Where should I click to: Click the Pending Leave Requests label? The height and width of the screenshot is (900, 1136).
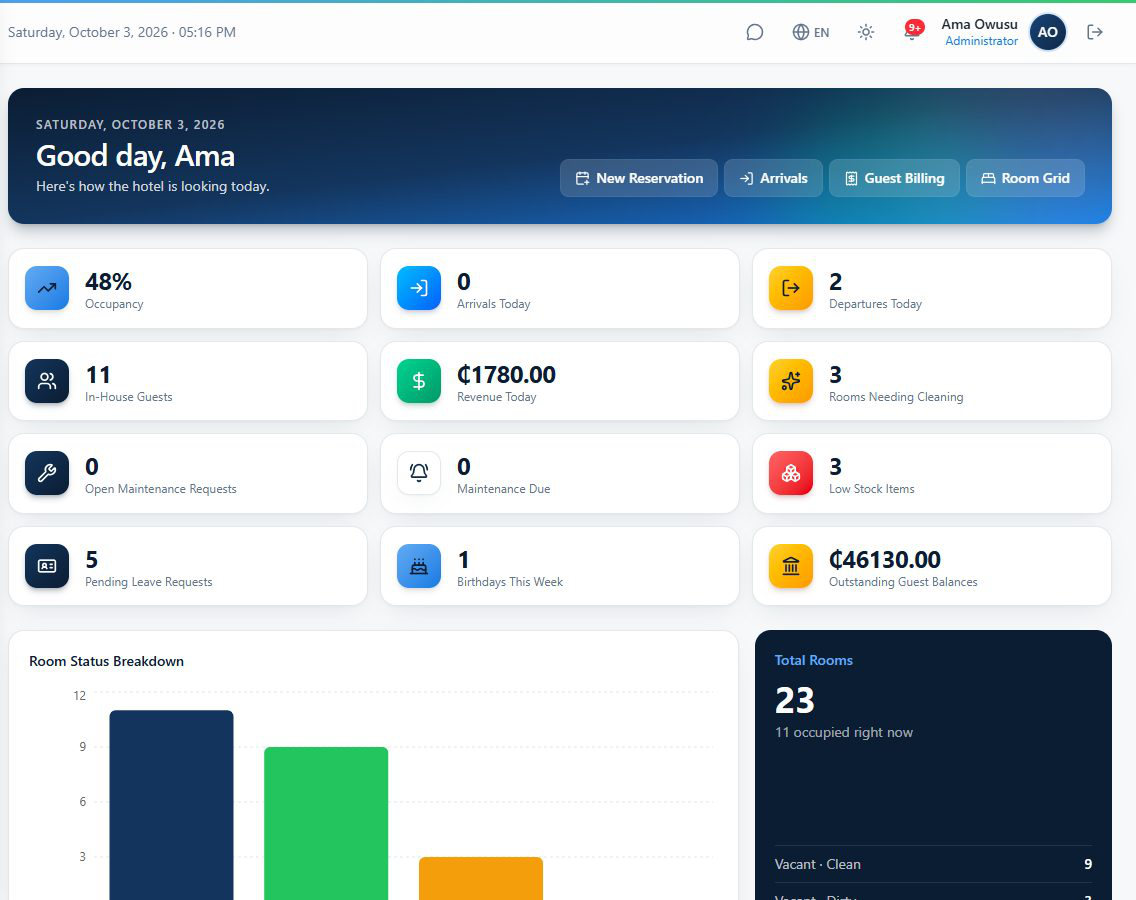tap(149, 582)
